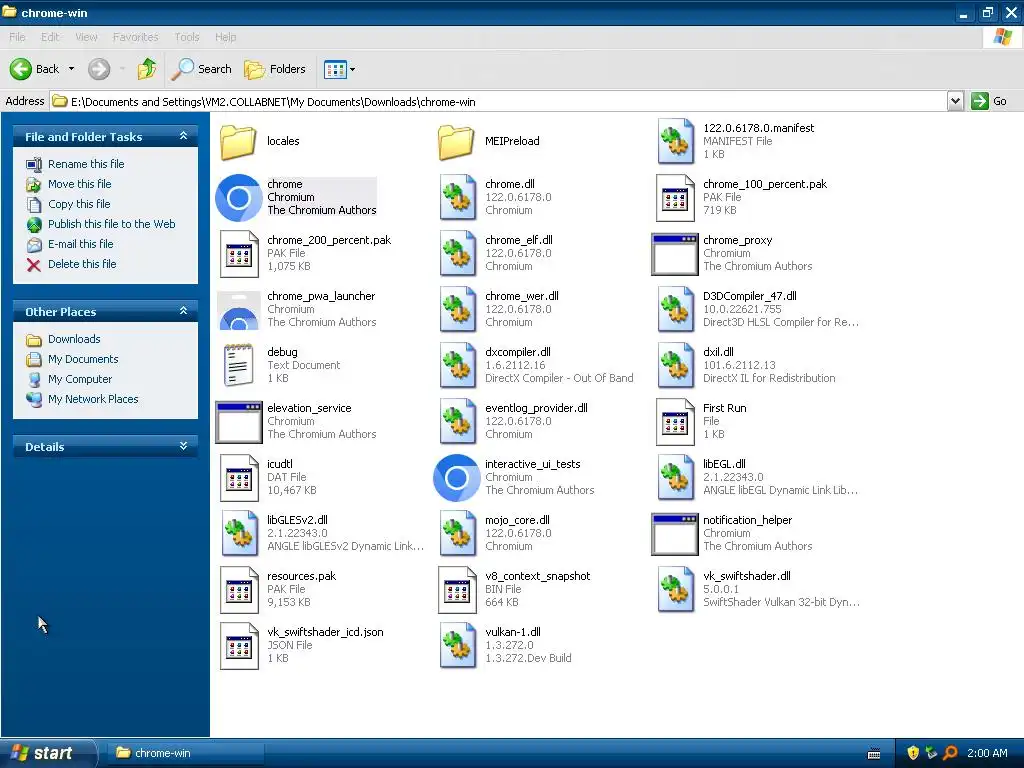Click Rename this file

pos(86,164)
